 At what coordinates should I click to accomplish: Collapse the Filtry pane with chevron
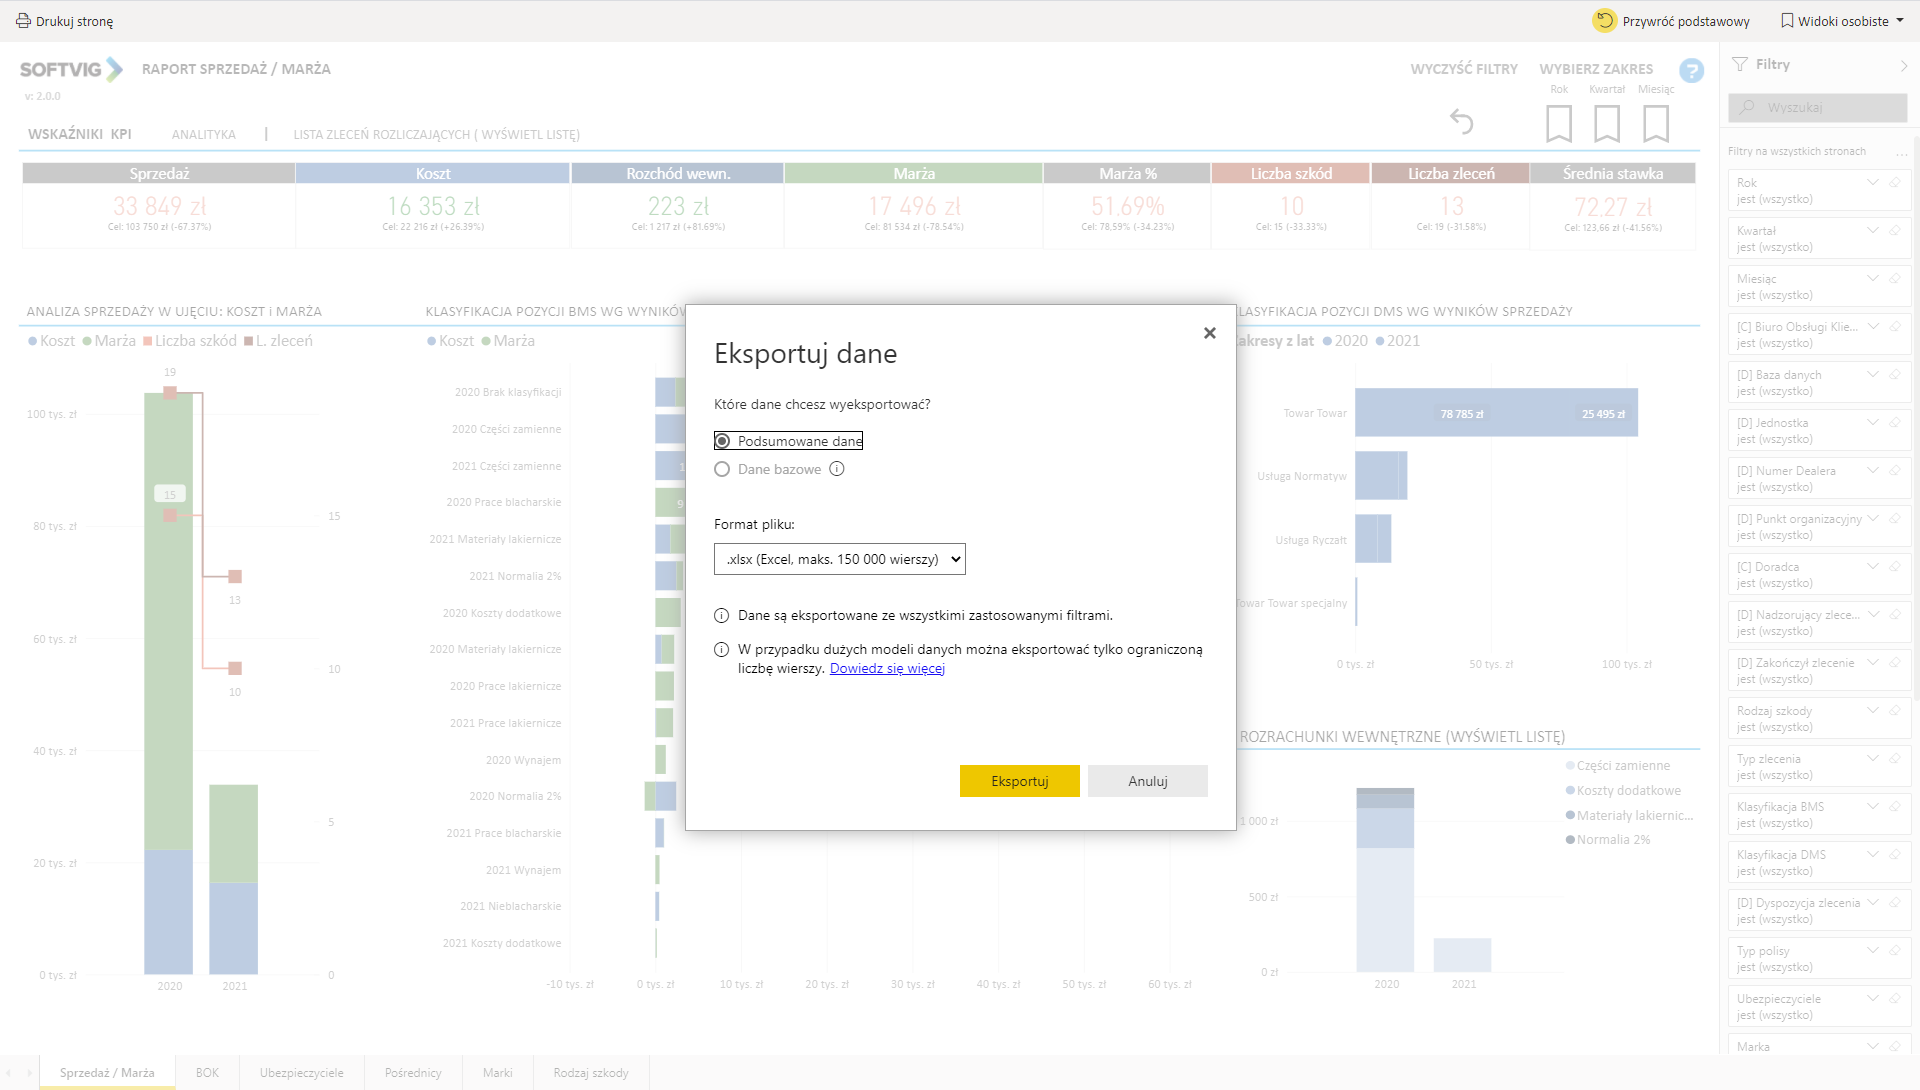point(1903,65)
